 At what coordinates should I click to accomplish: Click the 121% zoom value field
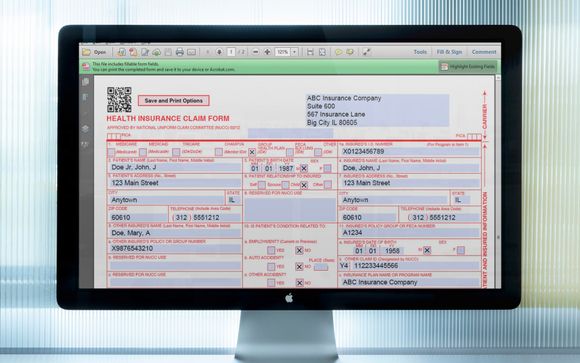pyautogui.click(x=283, y=52)
